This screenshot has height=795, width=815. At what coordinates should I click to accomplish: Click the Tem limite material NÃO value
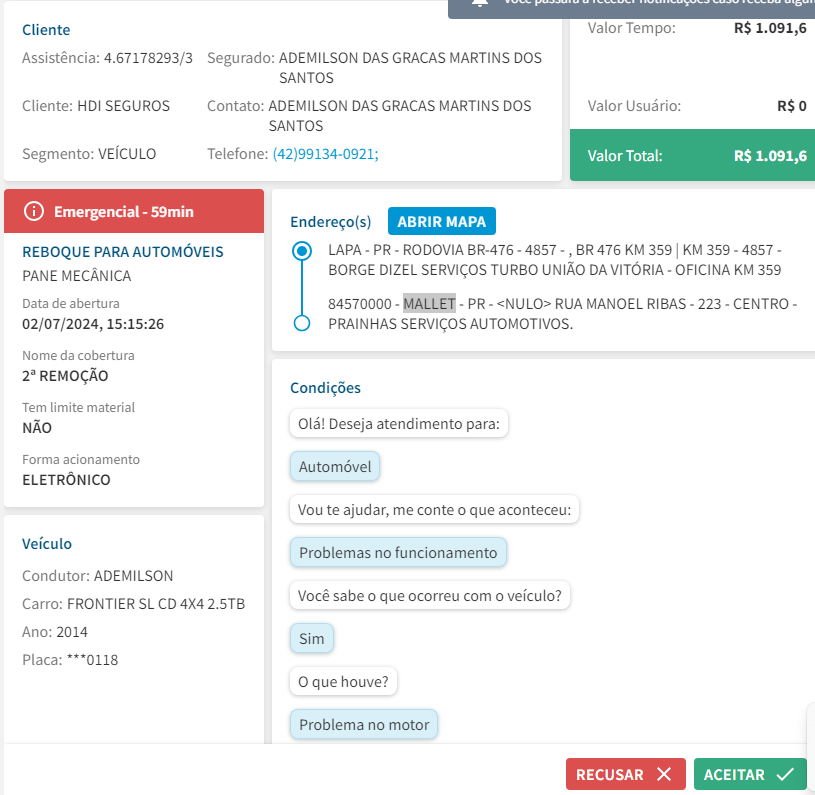(x=37, y=428)
